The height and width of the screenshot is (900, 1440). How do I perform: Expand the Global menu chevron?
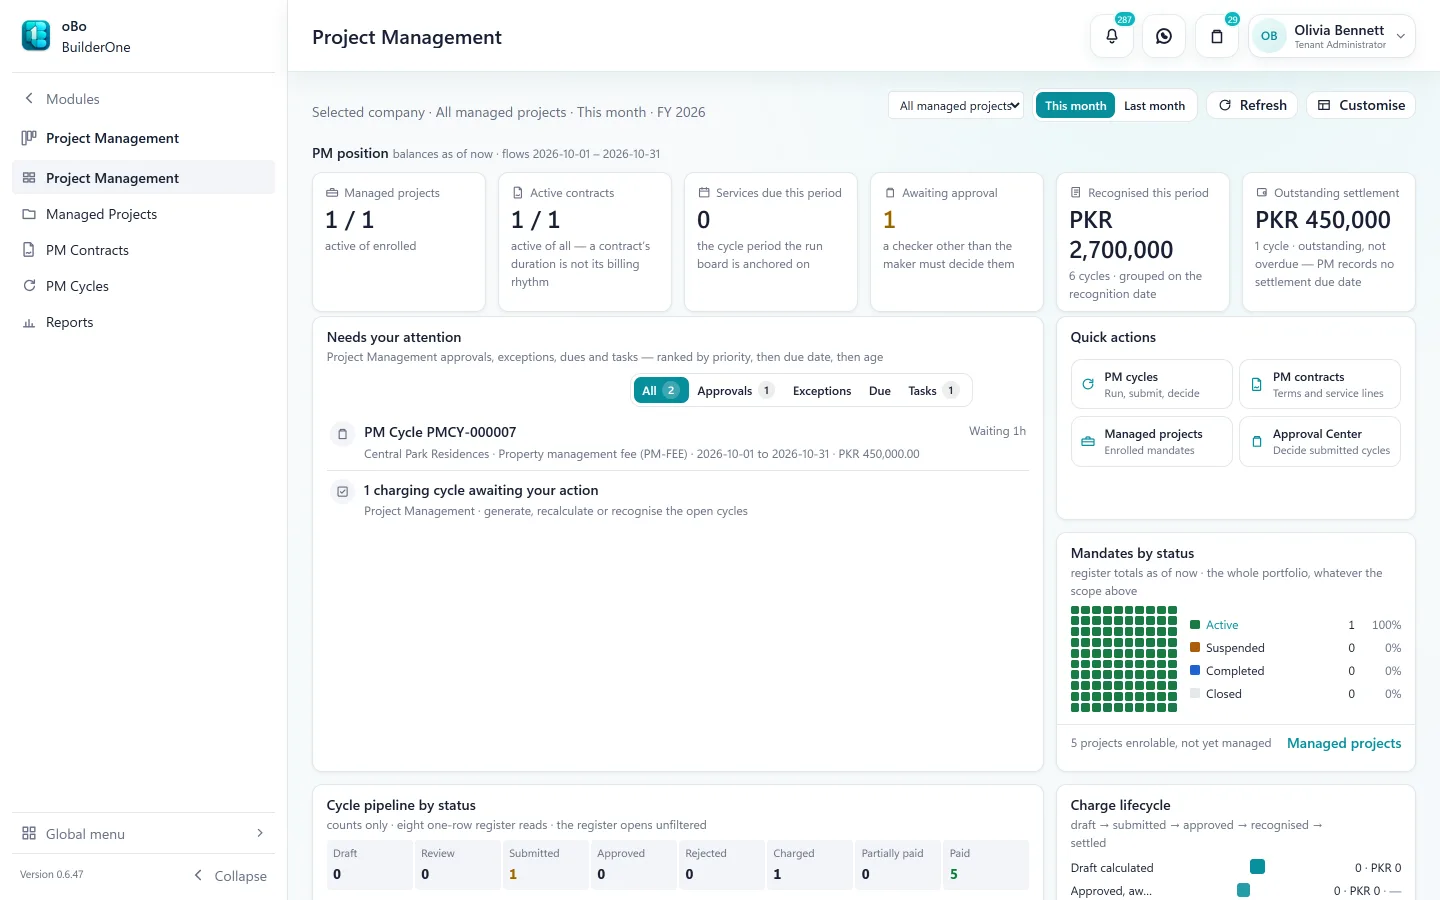[260, 833]
